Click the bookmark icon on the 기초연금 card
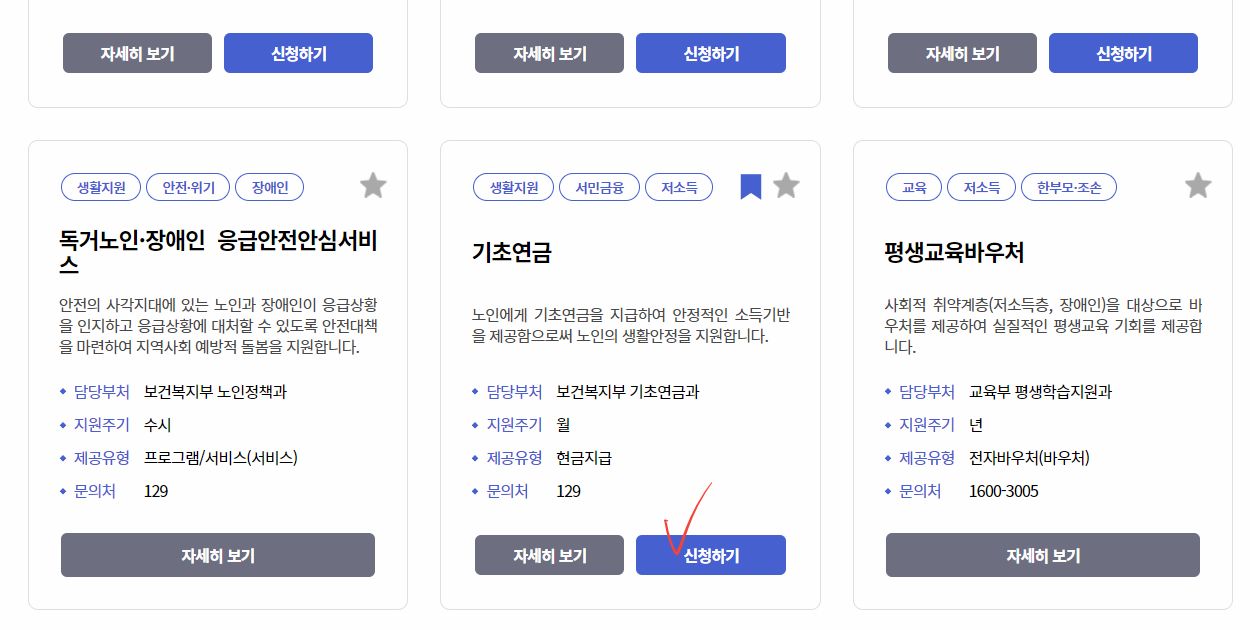1250x630 pixels. [x=750, y=185]
